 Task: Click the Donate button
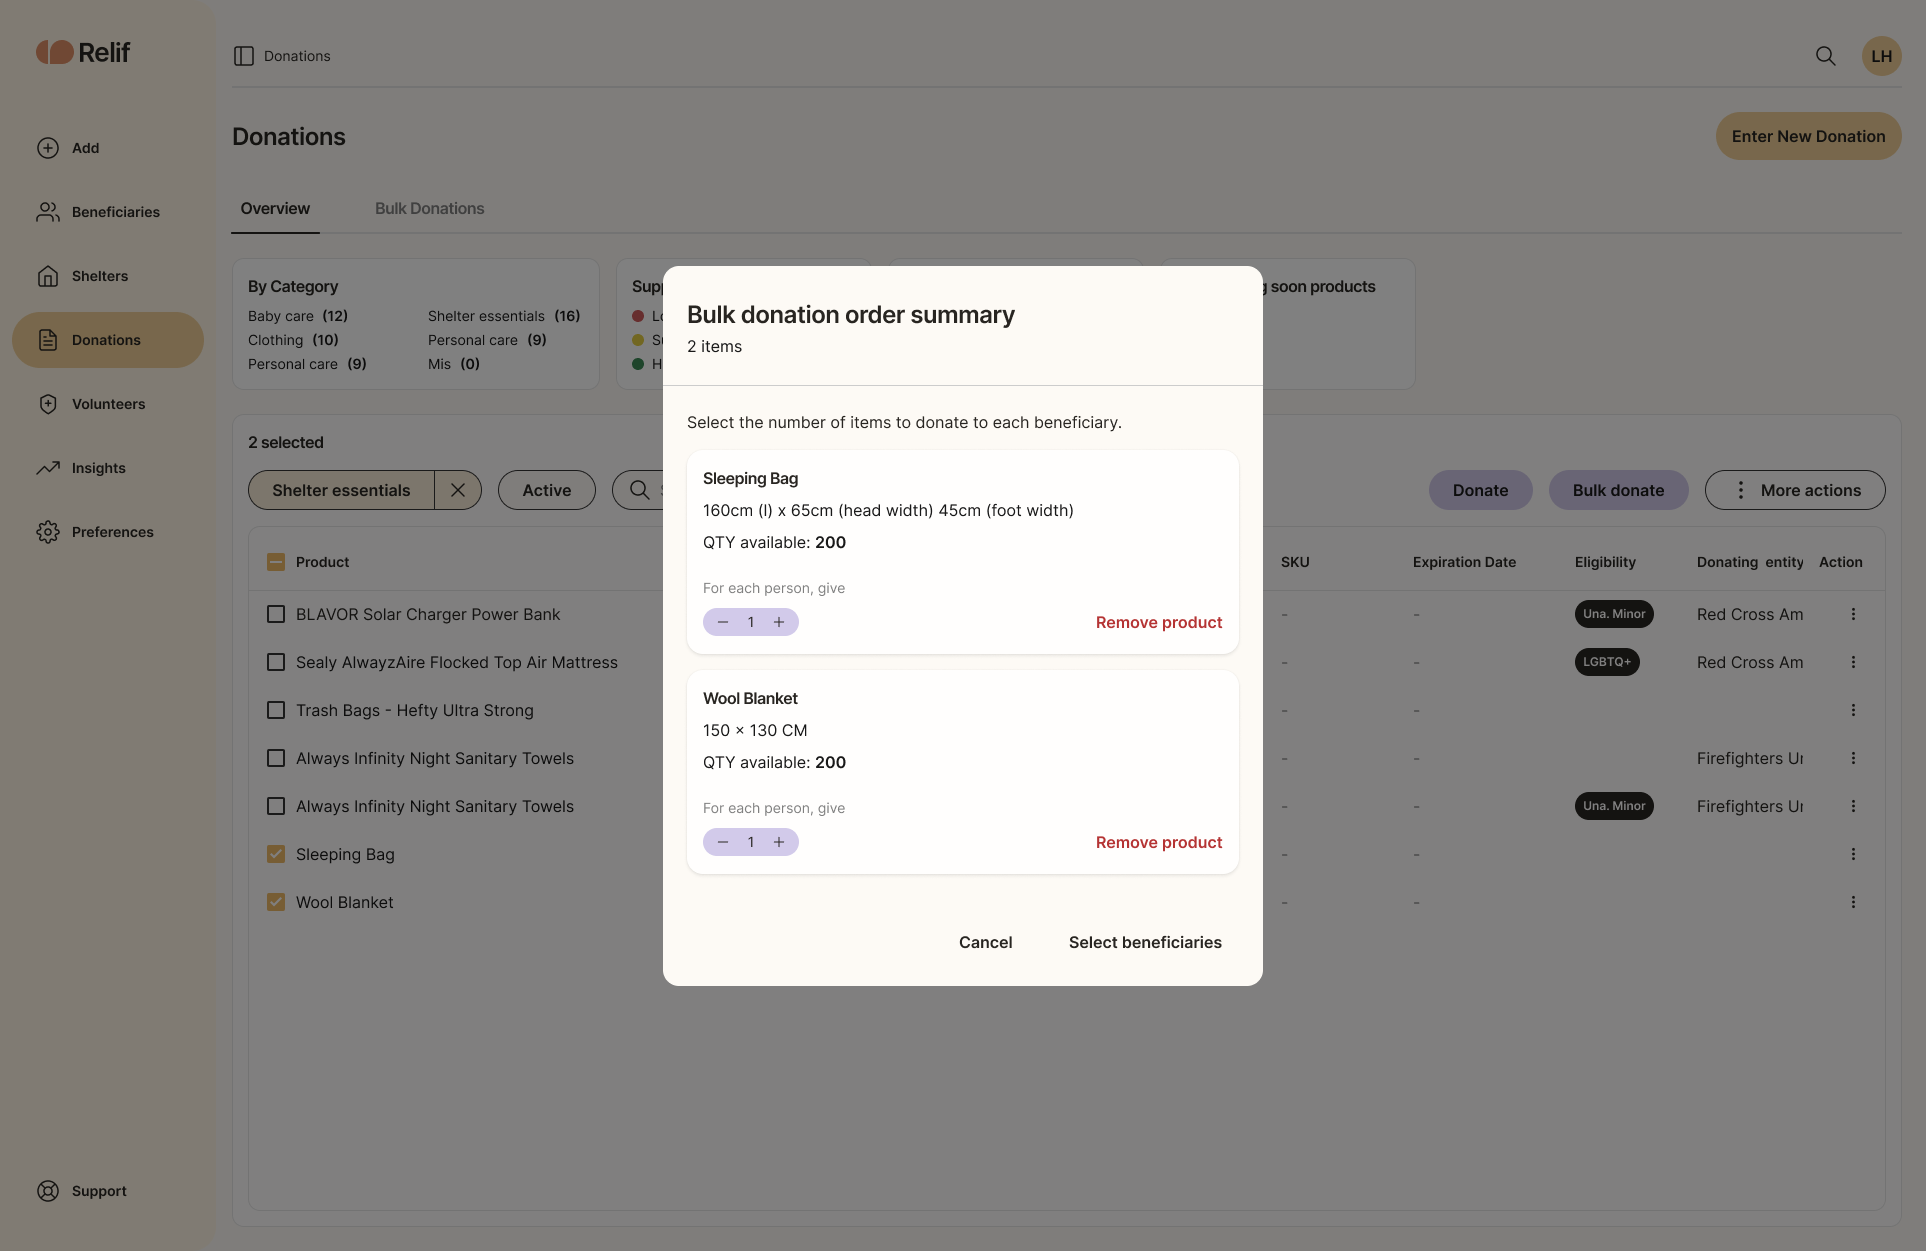click(x=1480, y=490)
